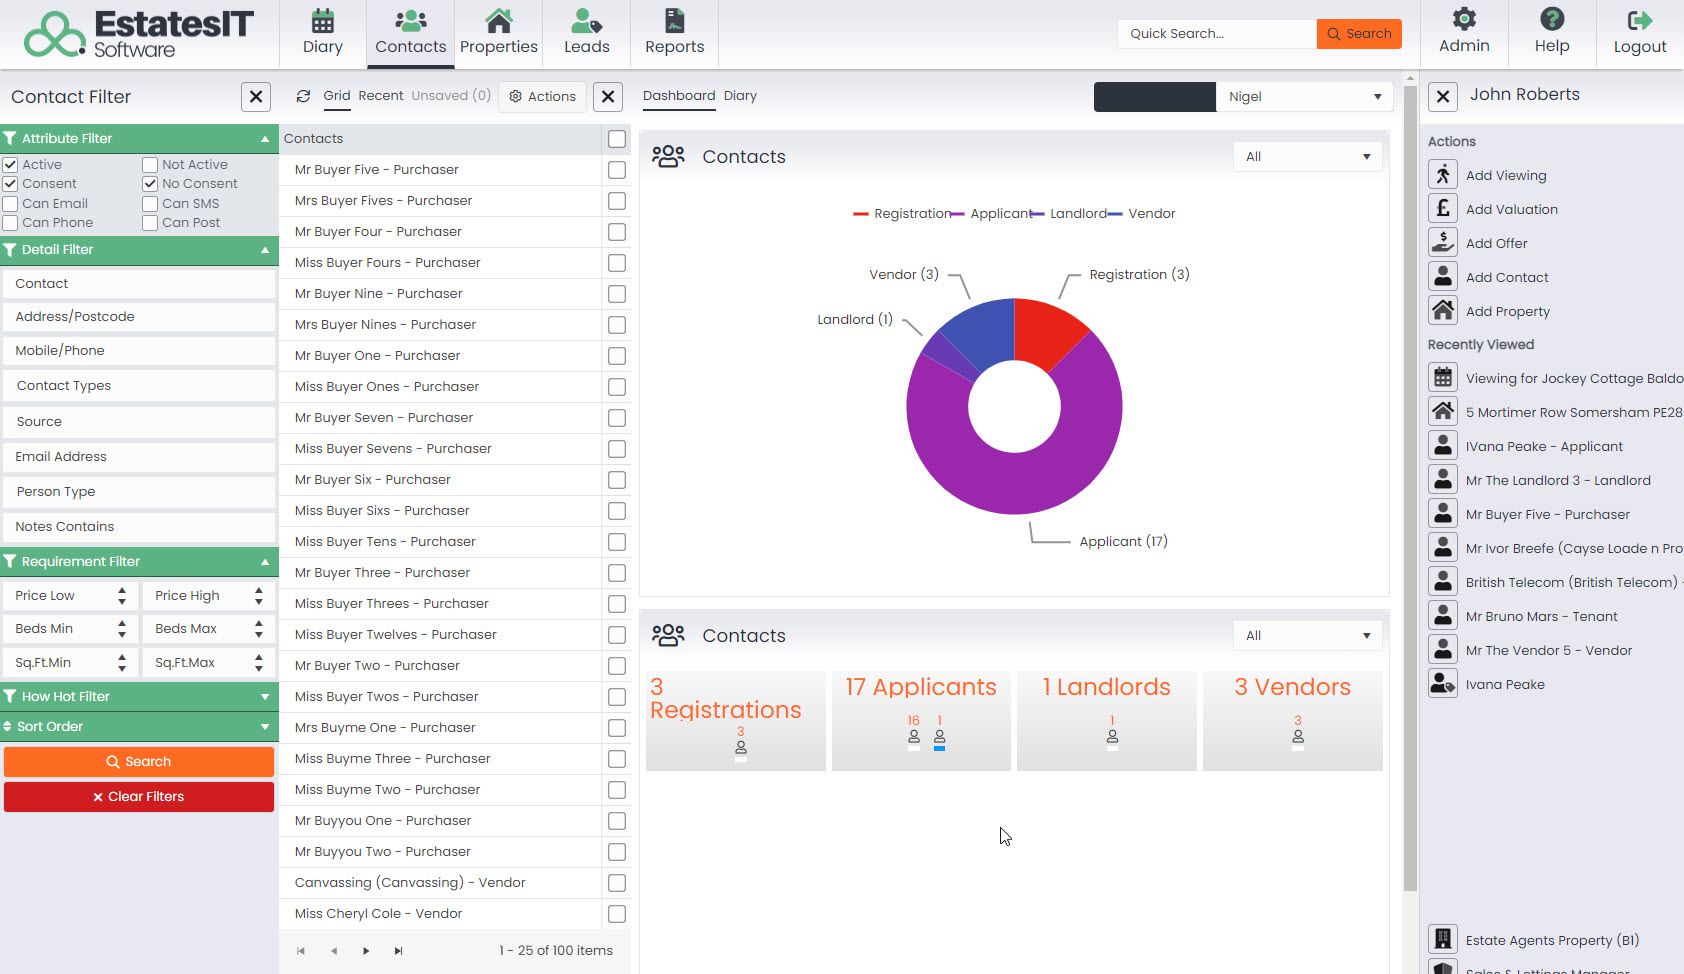Click Clear Filters
The image size is (1684, 974).
pyautogui.click(x=138, y=796)
